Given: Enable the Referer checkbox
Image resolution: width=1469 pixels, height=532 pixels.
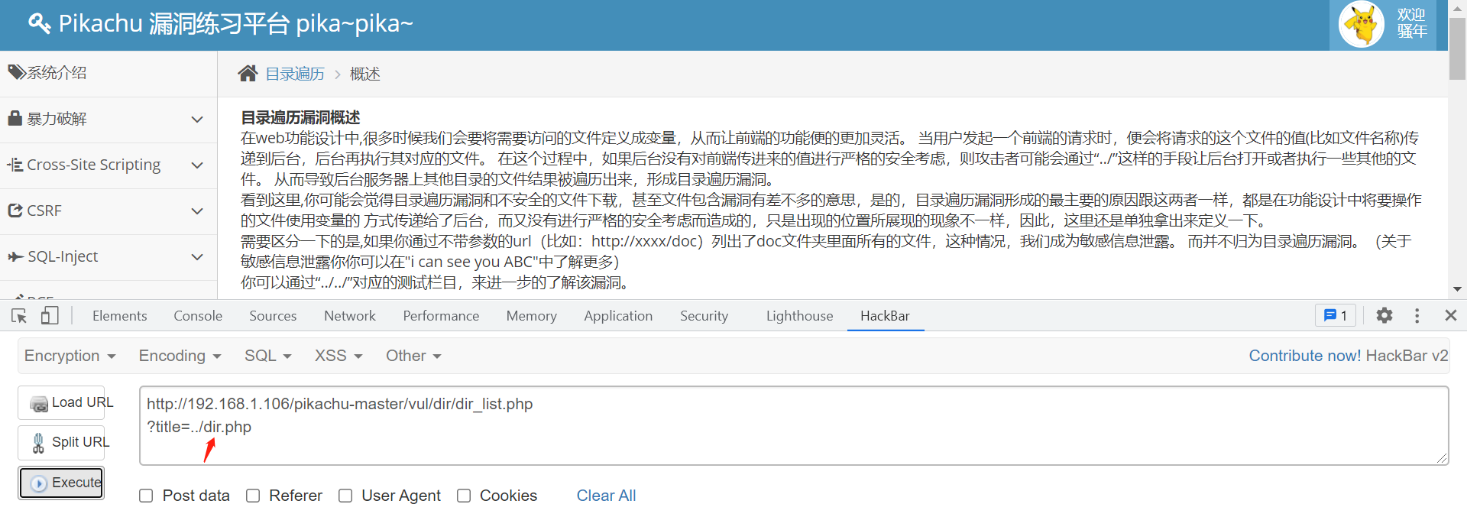Looking at the screenshot, I should pyautogui.click(x=253, y=496).
